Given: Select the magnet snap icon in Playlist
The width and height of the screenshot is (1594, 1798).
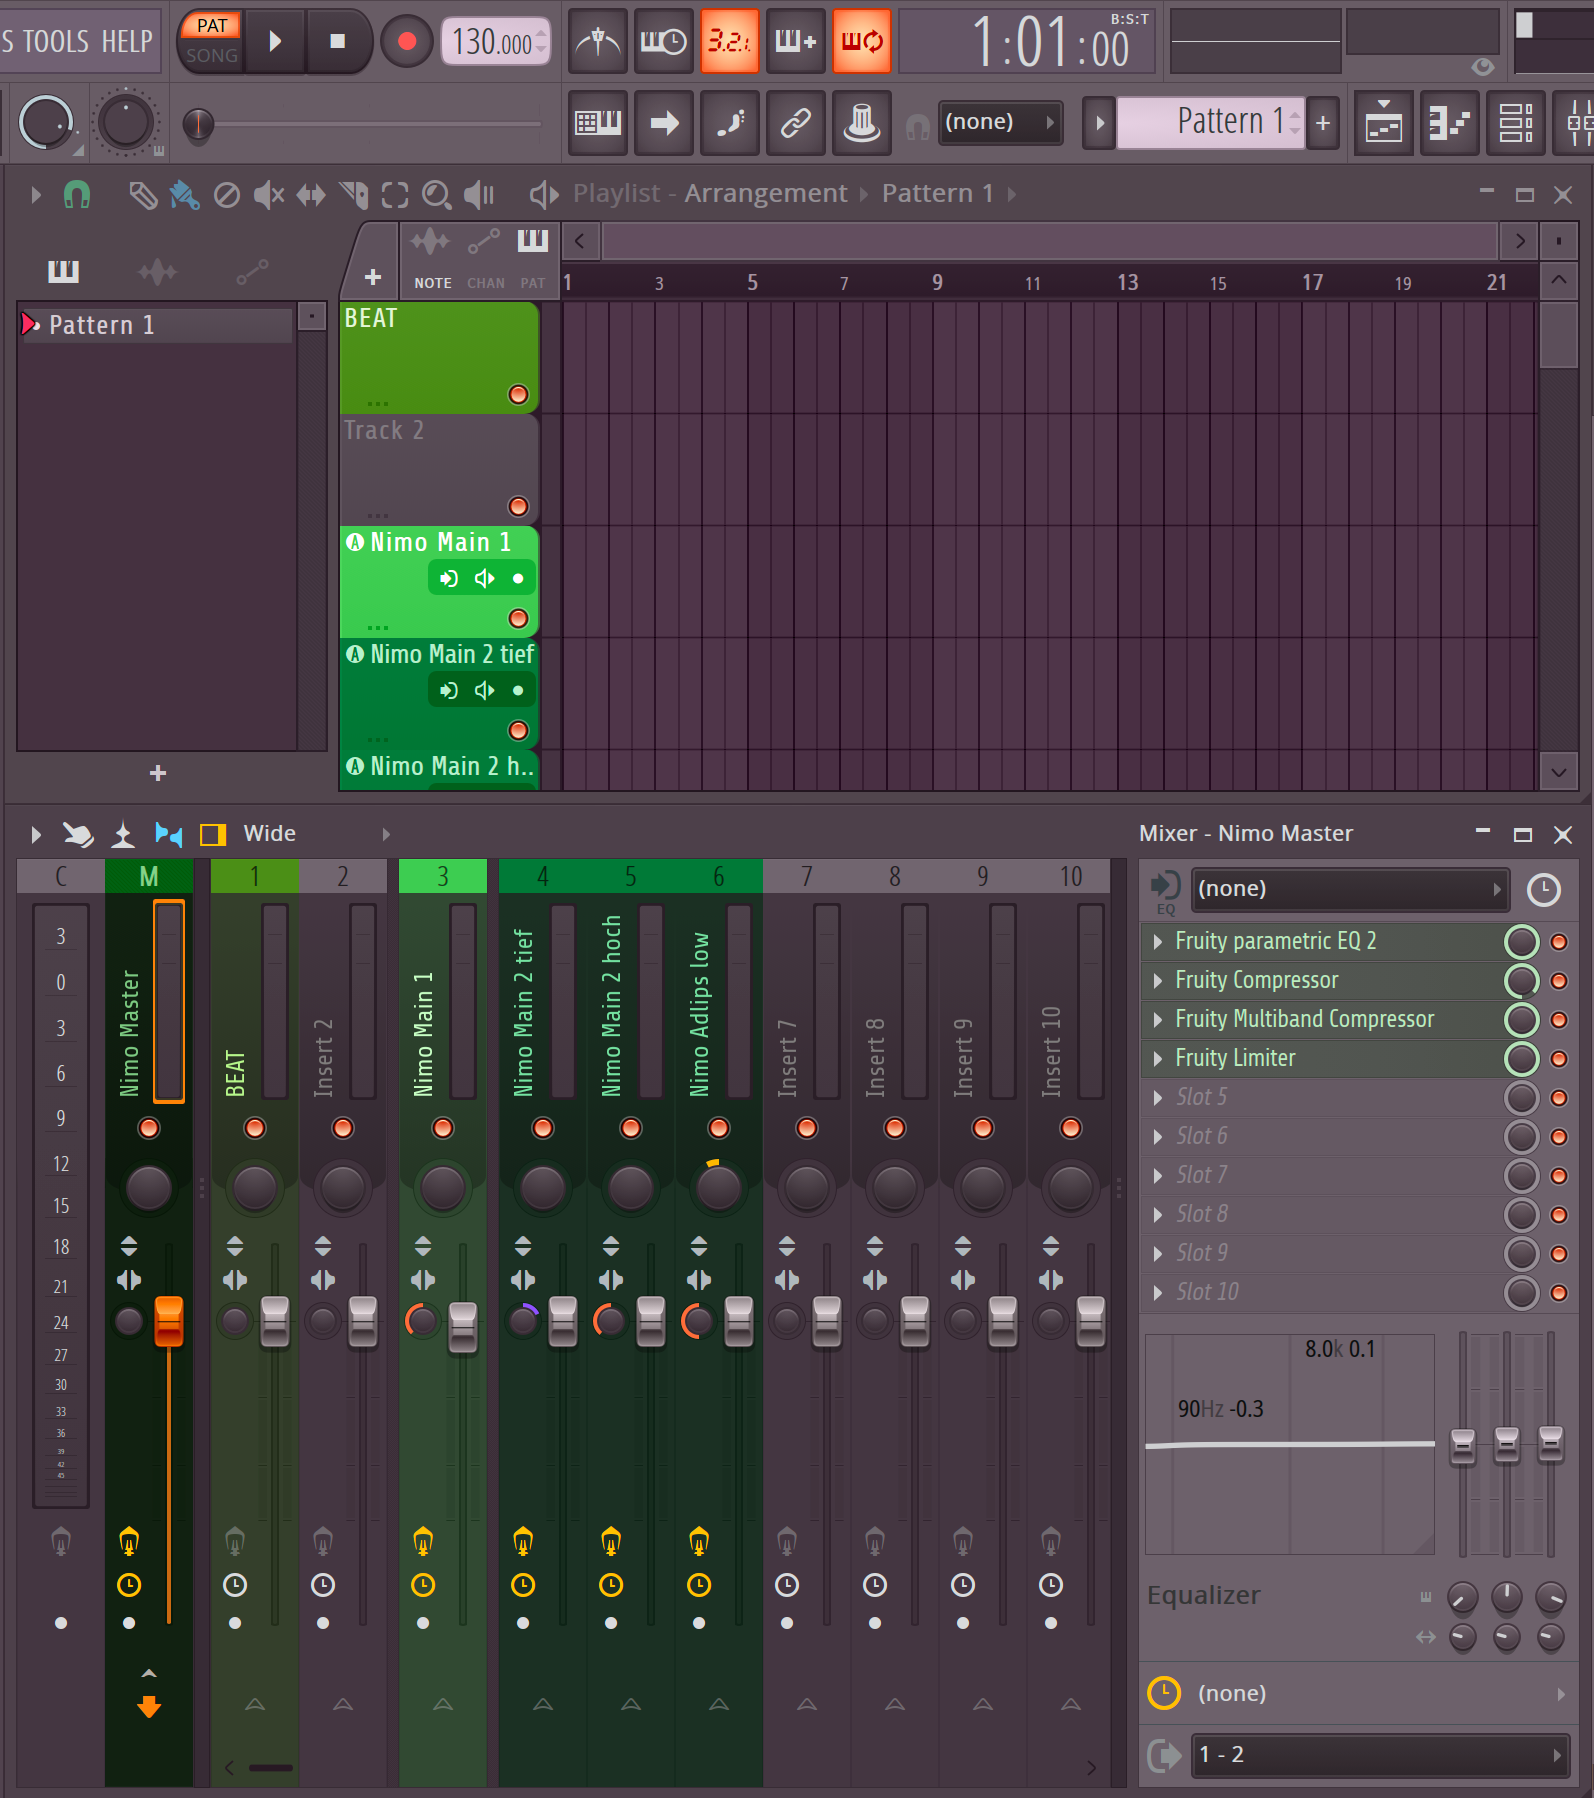Looking at the screenshot, I should click(77, 194).
